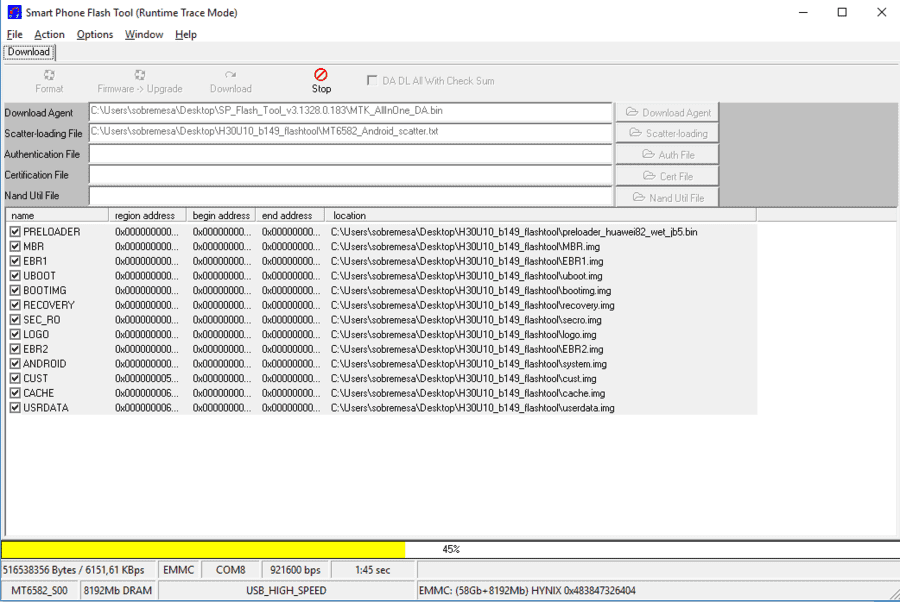Select the recovery.img location path
This screenshot has width=900, height=602.
click(x=472, y=305)
